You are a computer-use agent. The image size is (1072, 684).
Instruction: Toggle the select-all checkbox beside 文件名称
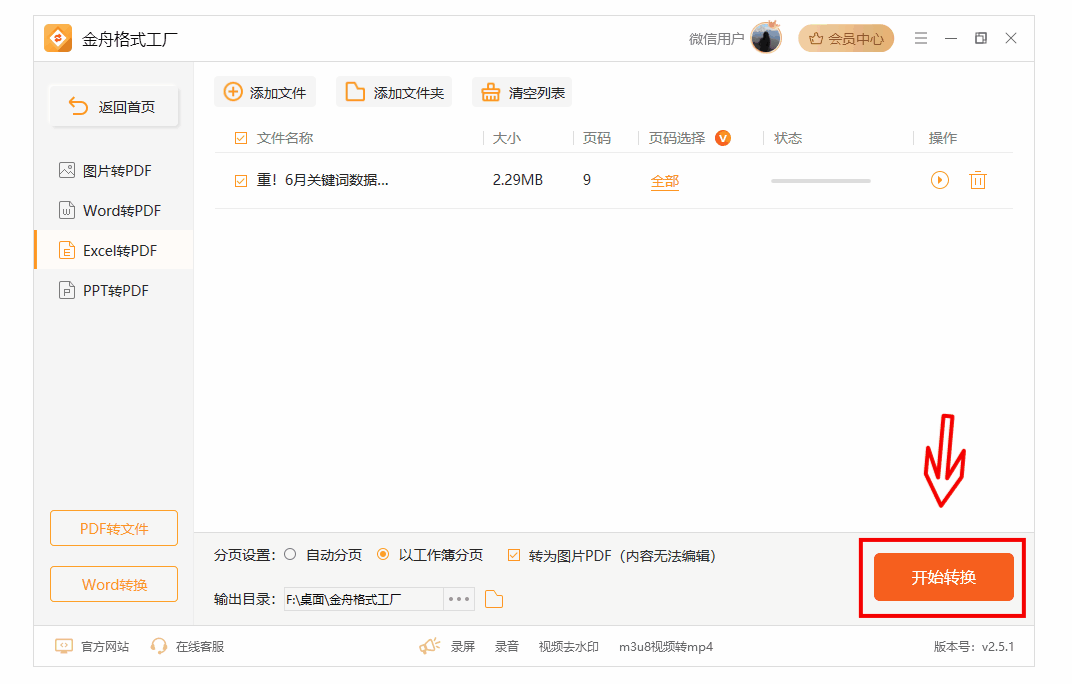point(240,139)
